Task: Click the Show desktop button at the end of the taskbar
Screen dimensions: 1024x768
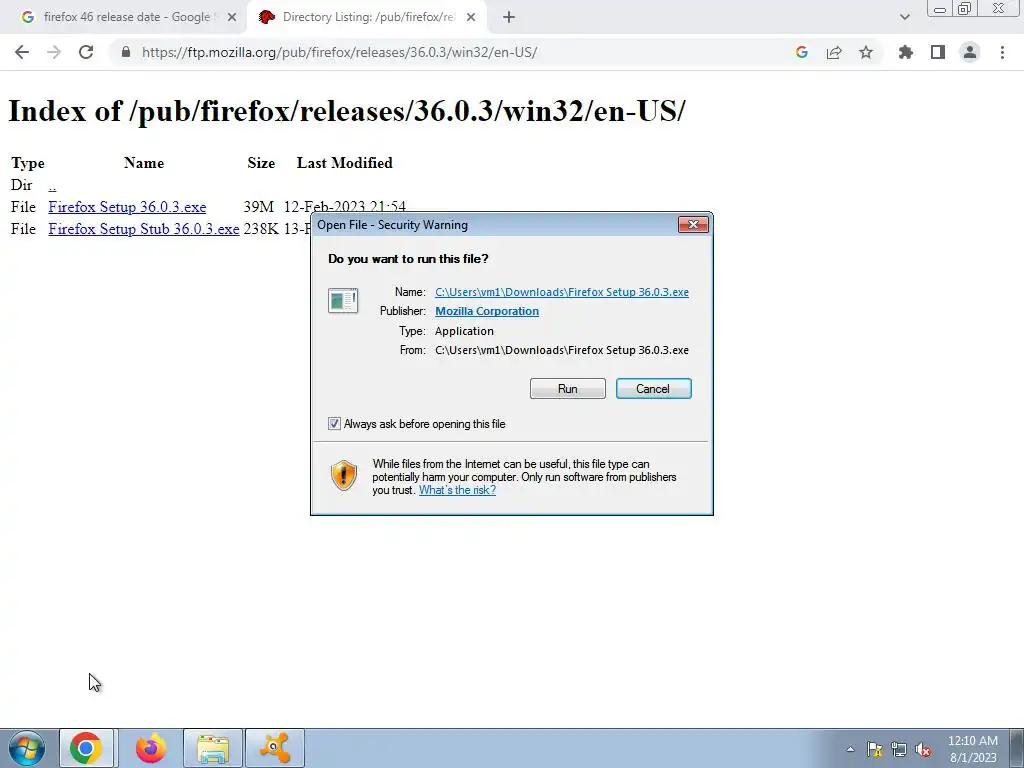Action: tap(1017, 748)
